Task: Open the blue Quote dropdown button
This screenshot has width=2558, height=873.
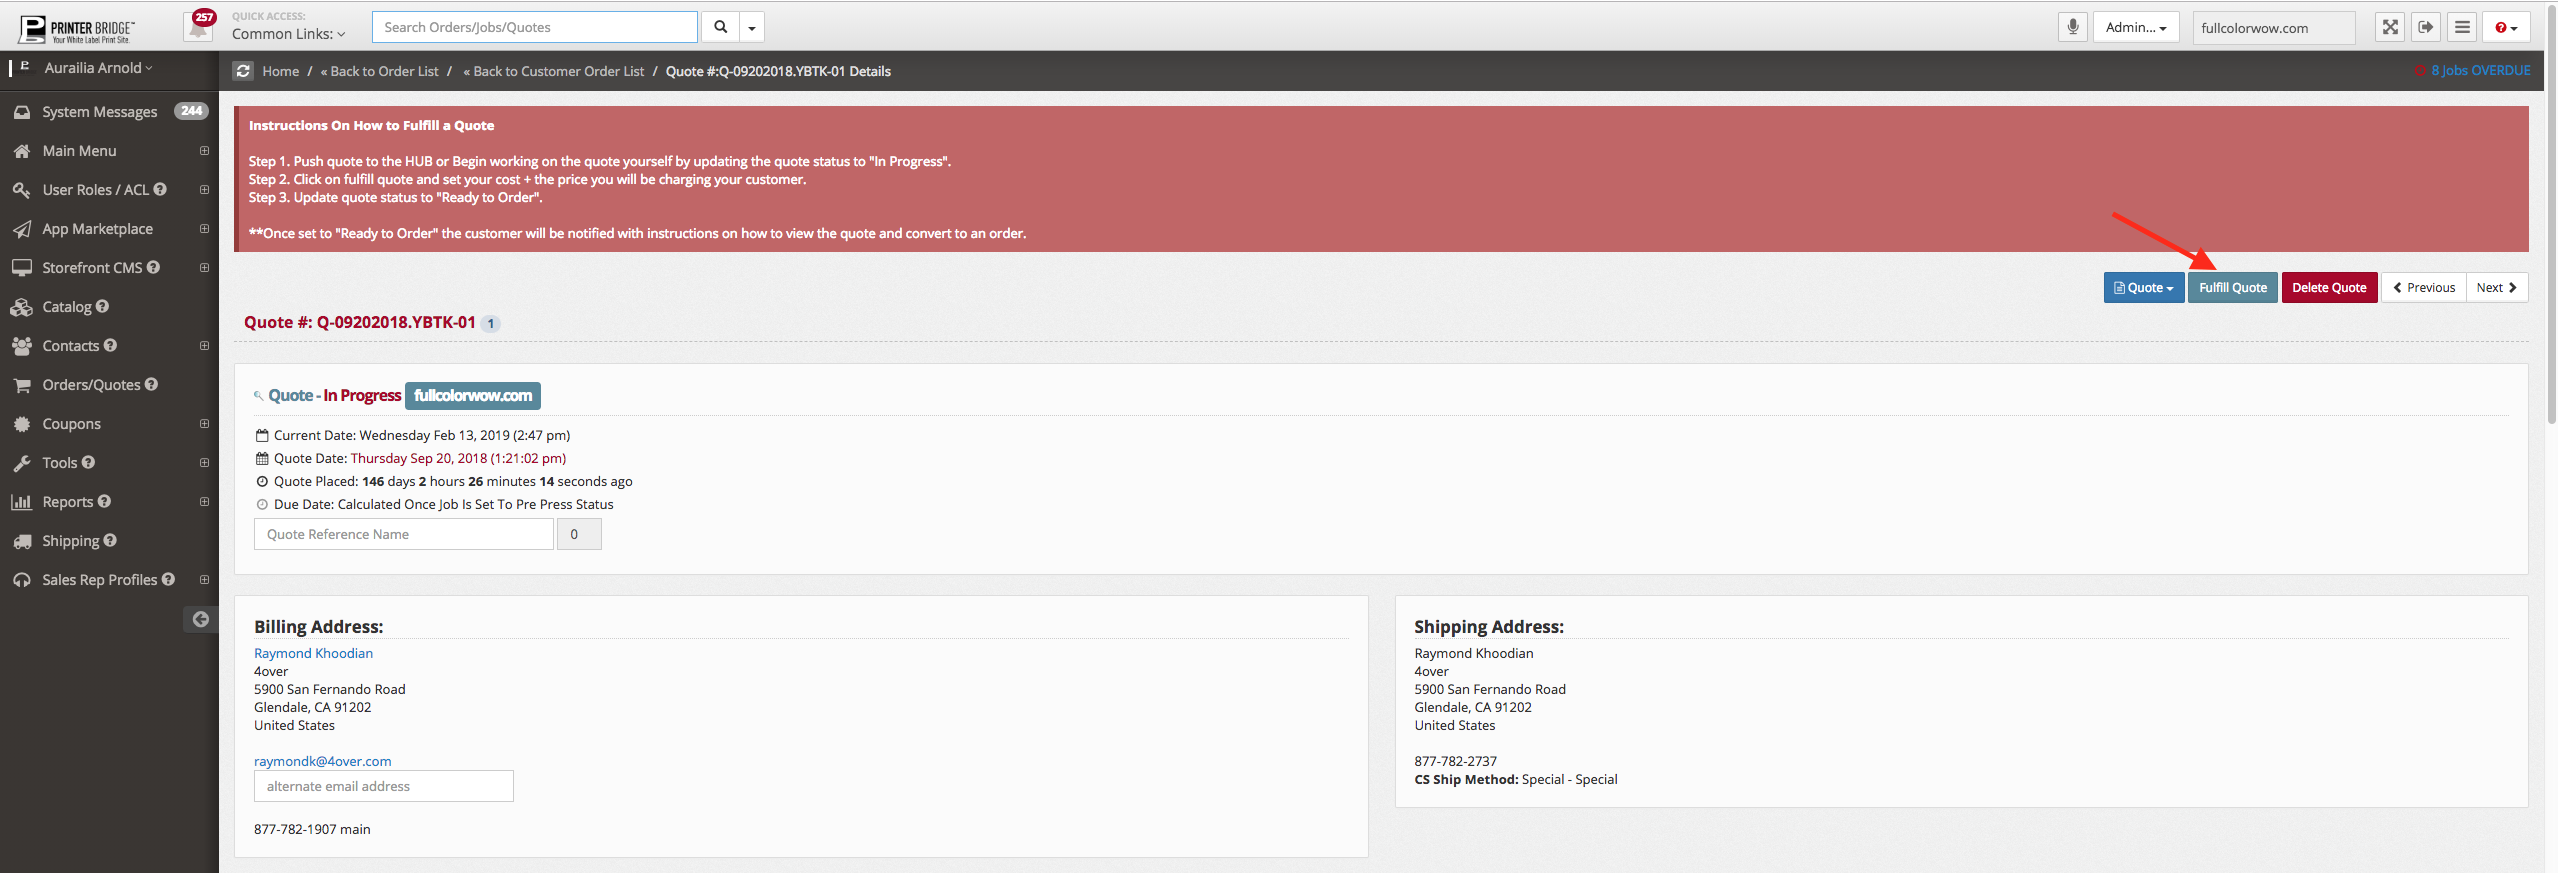Action: pos(2143,288)
